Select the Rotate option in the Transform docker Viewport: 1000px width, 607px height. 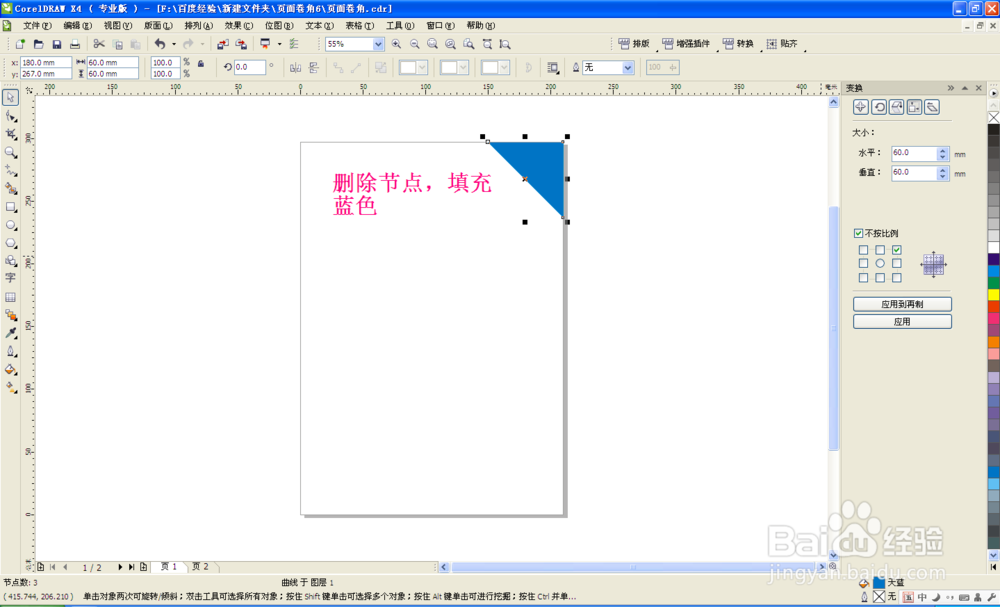pos(879,107)
